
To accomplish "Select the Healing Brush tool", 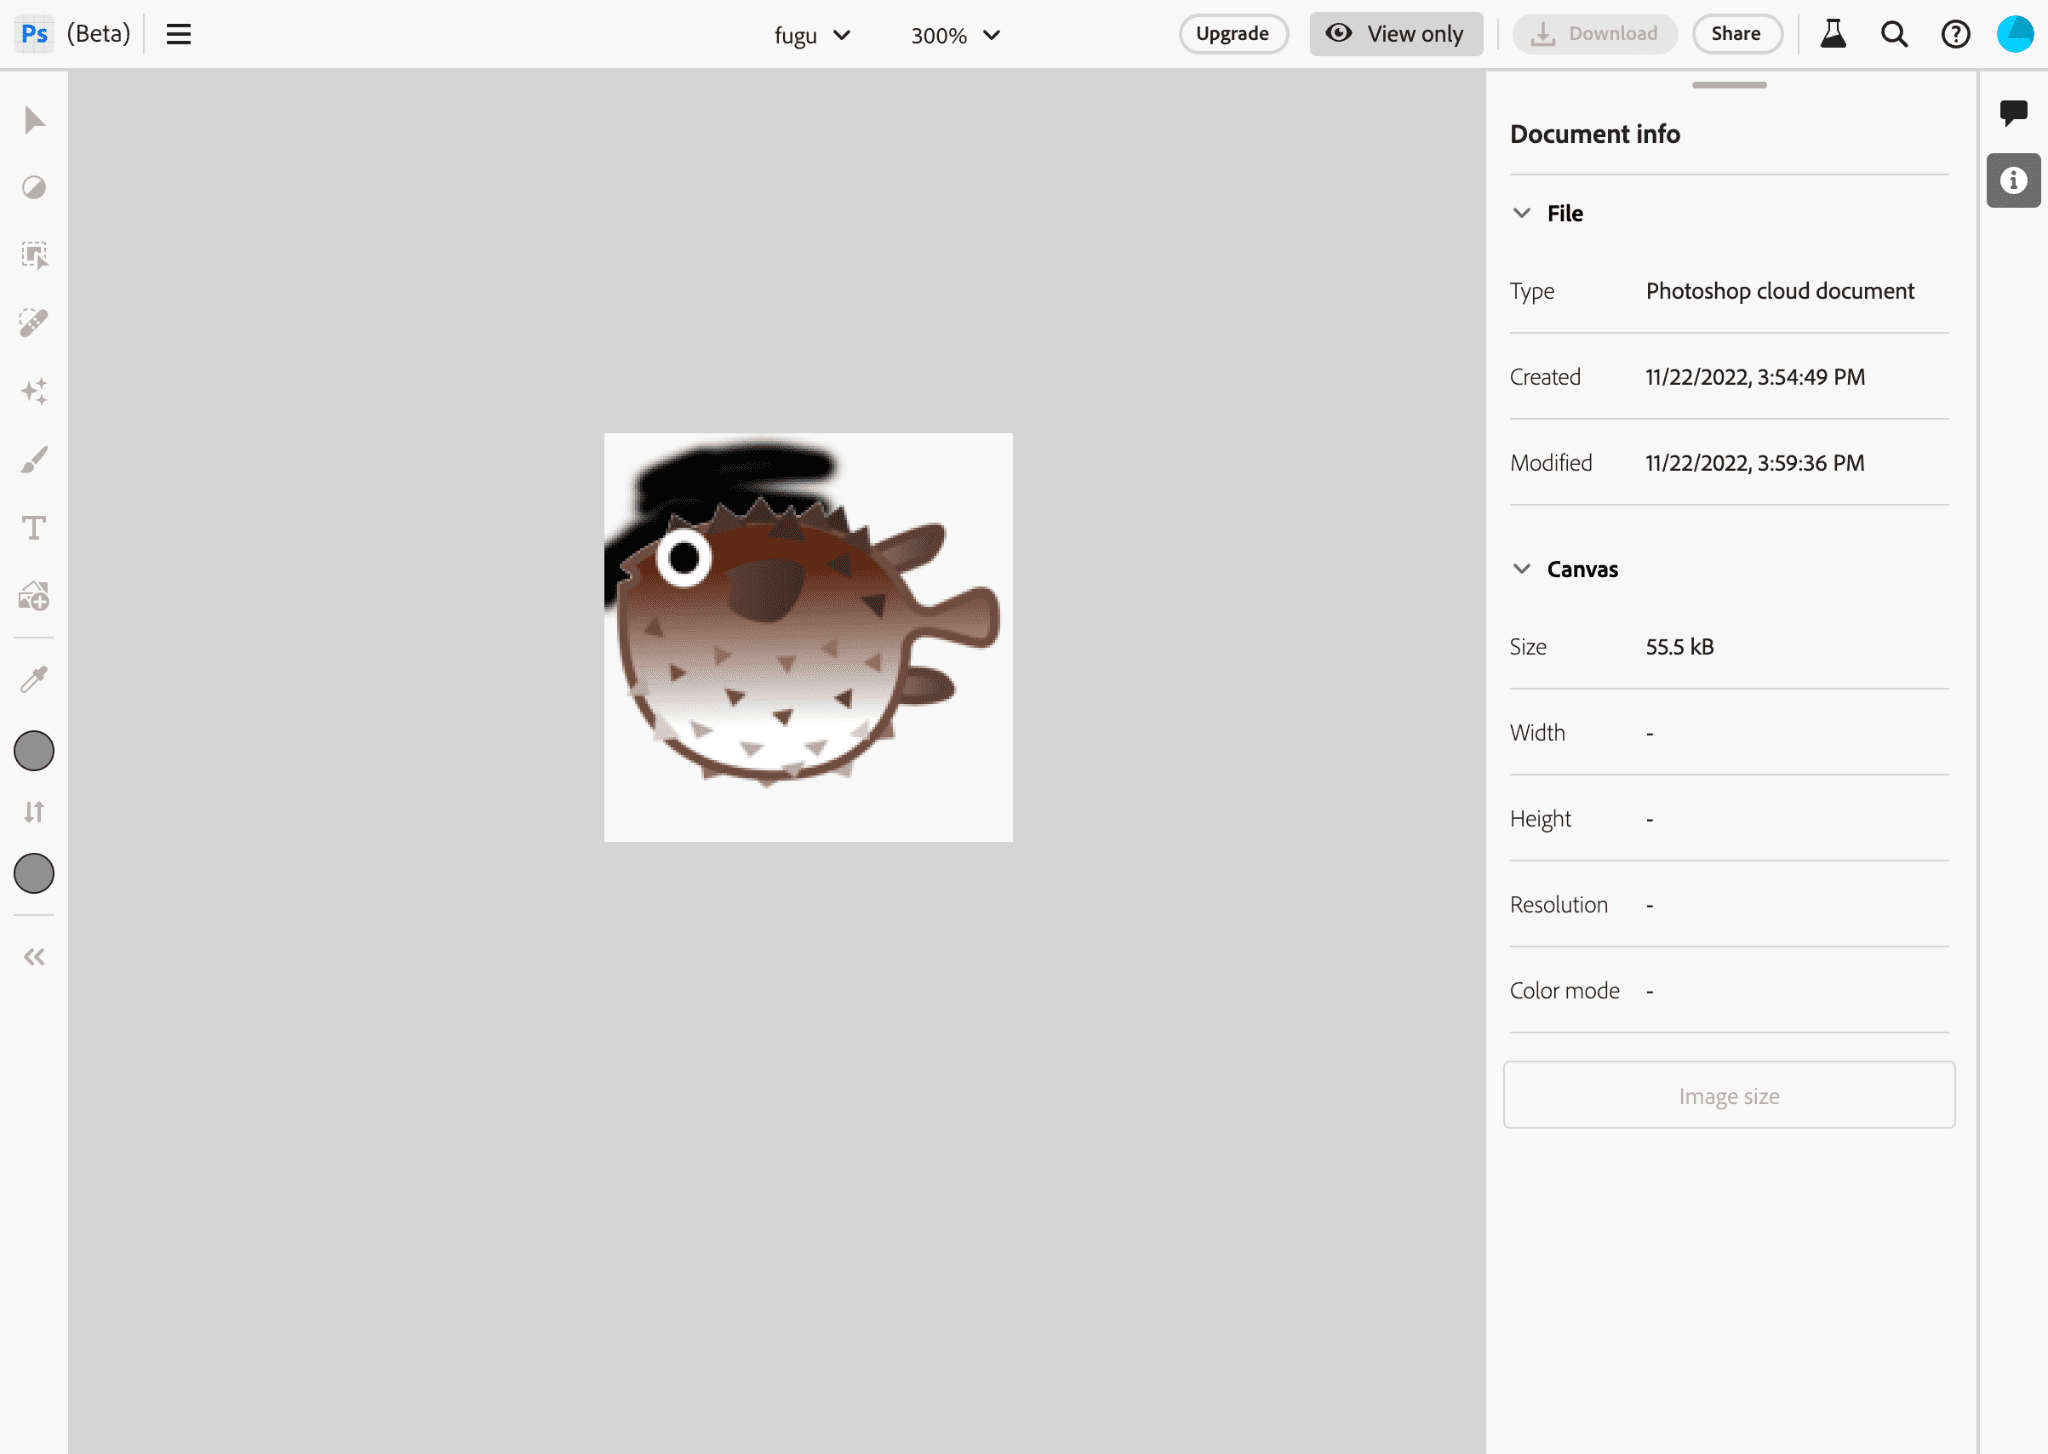I will pos(35,323).
